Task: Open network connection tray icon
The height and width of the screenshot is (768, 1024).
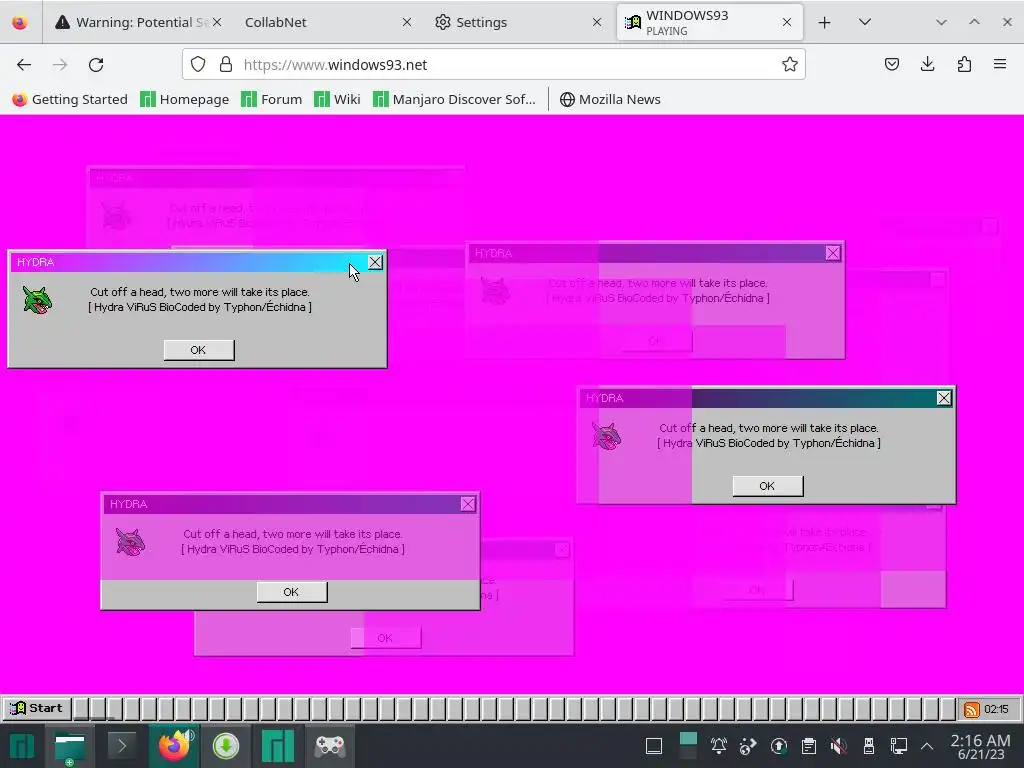Action: [x=899, y=746]
